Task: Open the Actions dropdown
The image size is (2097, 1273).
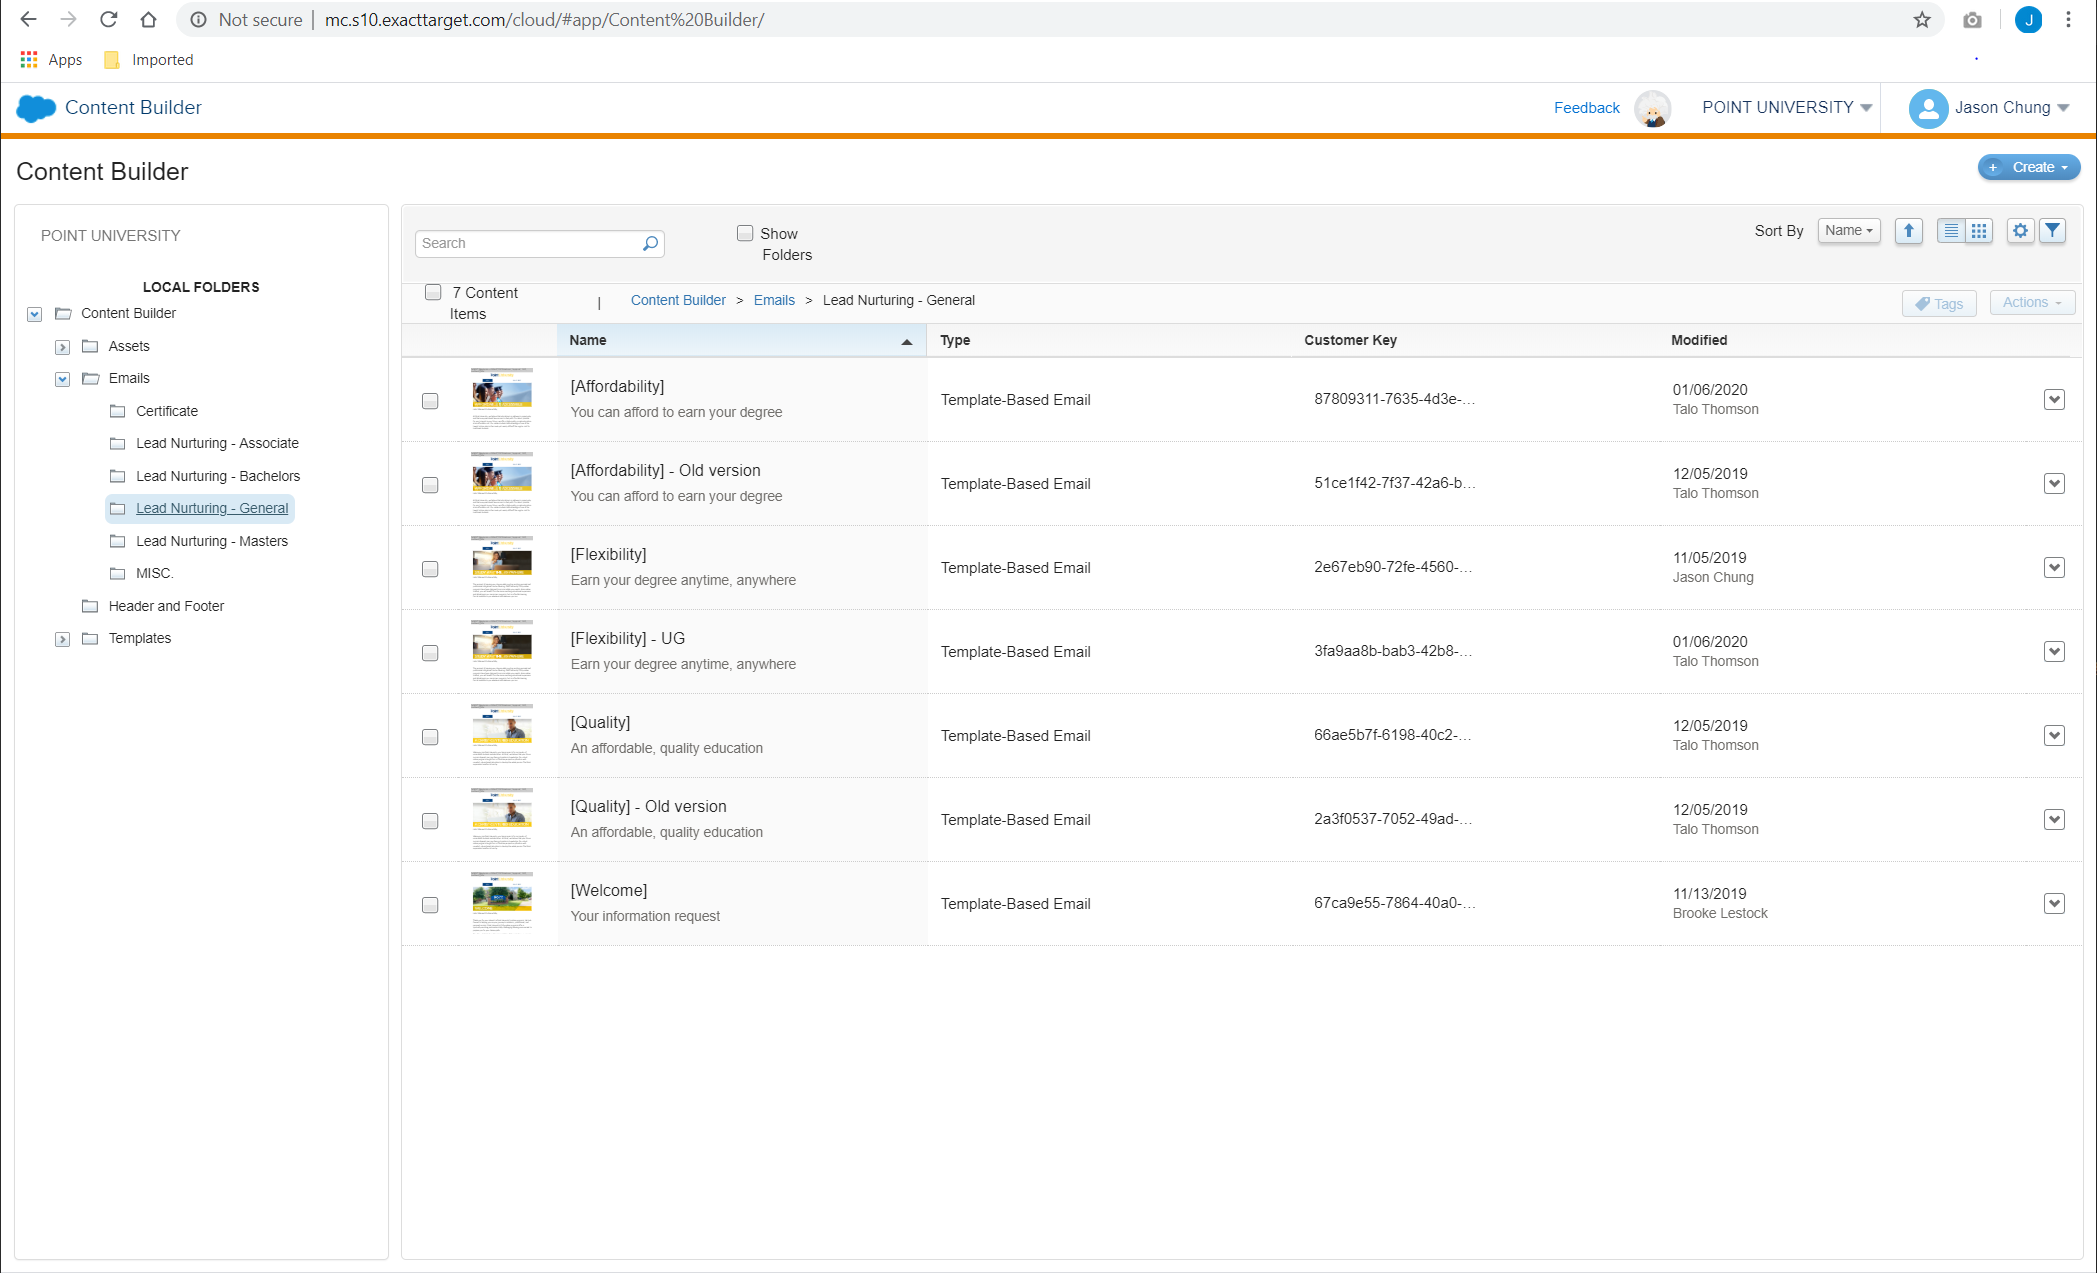Action: click(2032, 303)
